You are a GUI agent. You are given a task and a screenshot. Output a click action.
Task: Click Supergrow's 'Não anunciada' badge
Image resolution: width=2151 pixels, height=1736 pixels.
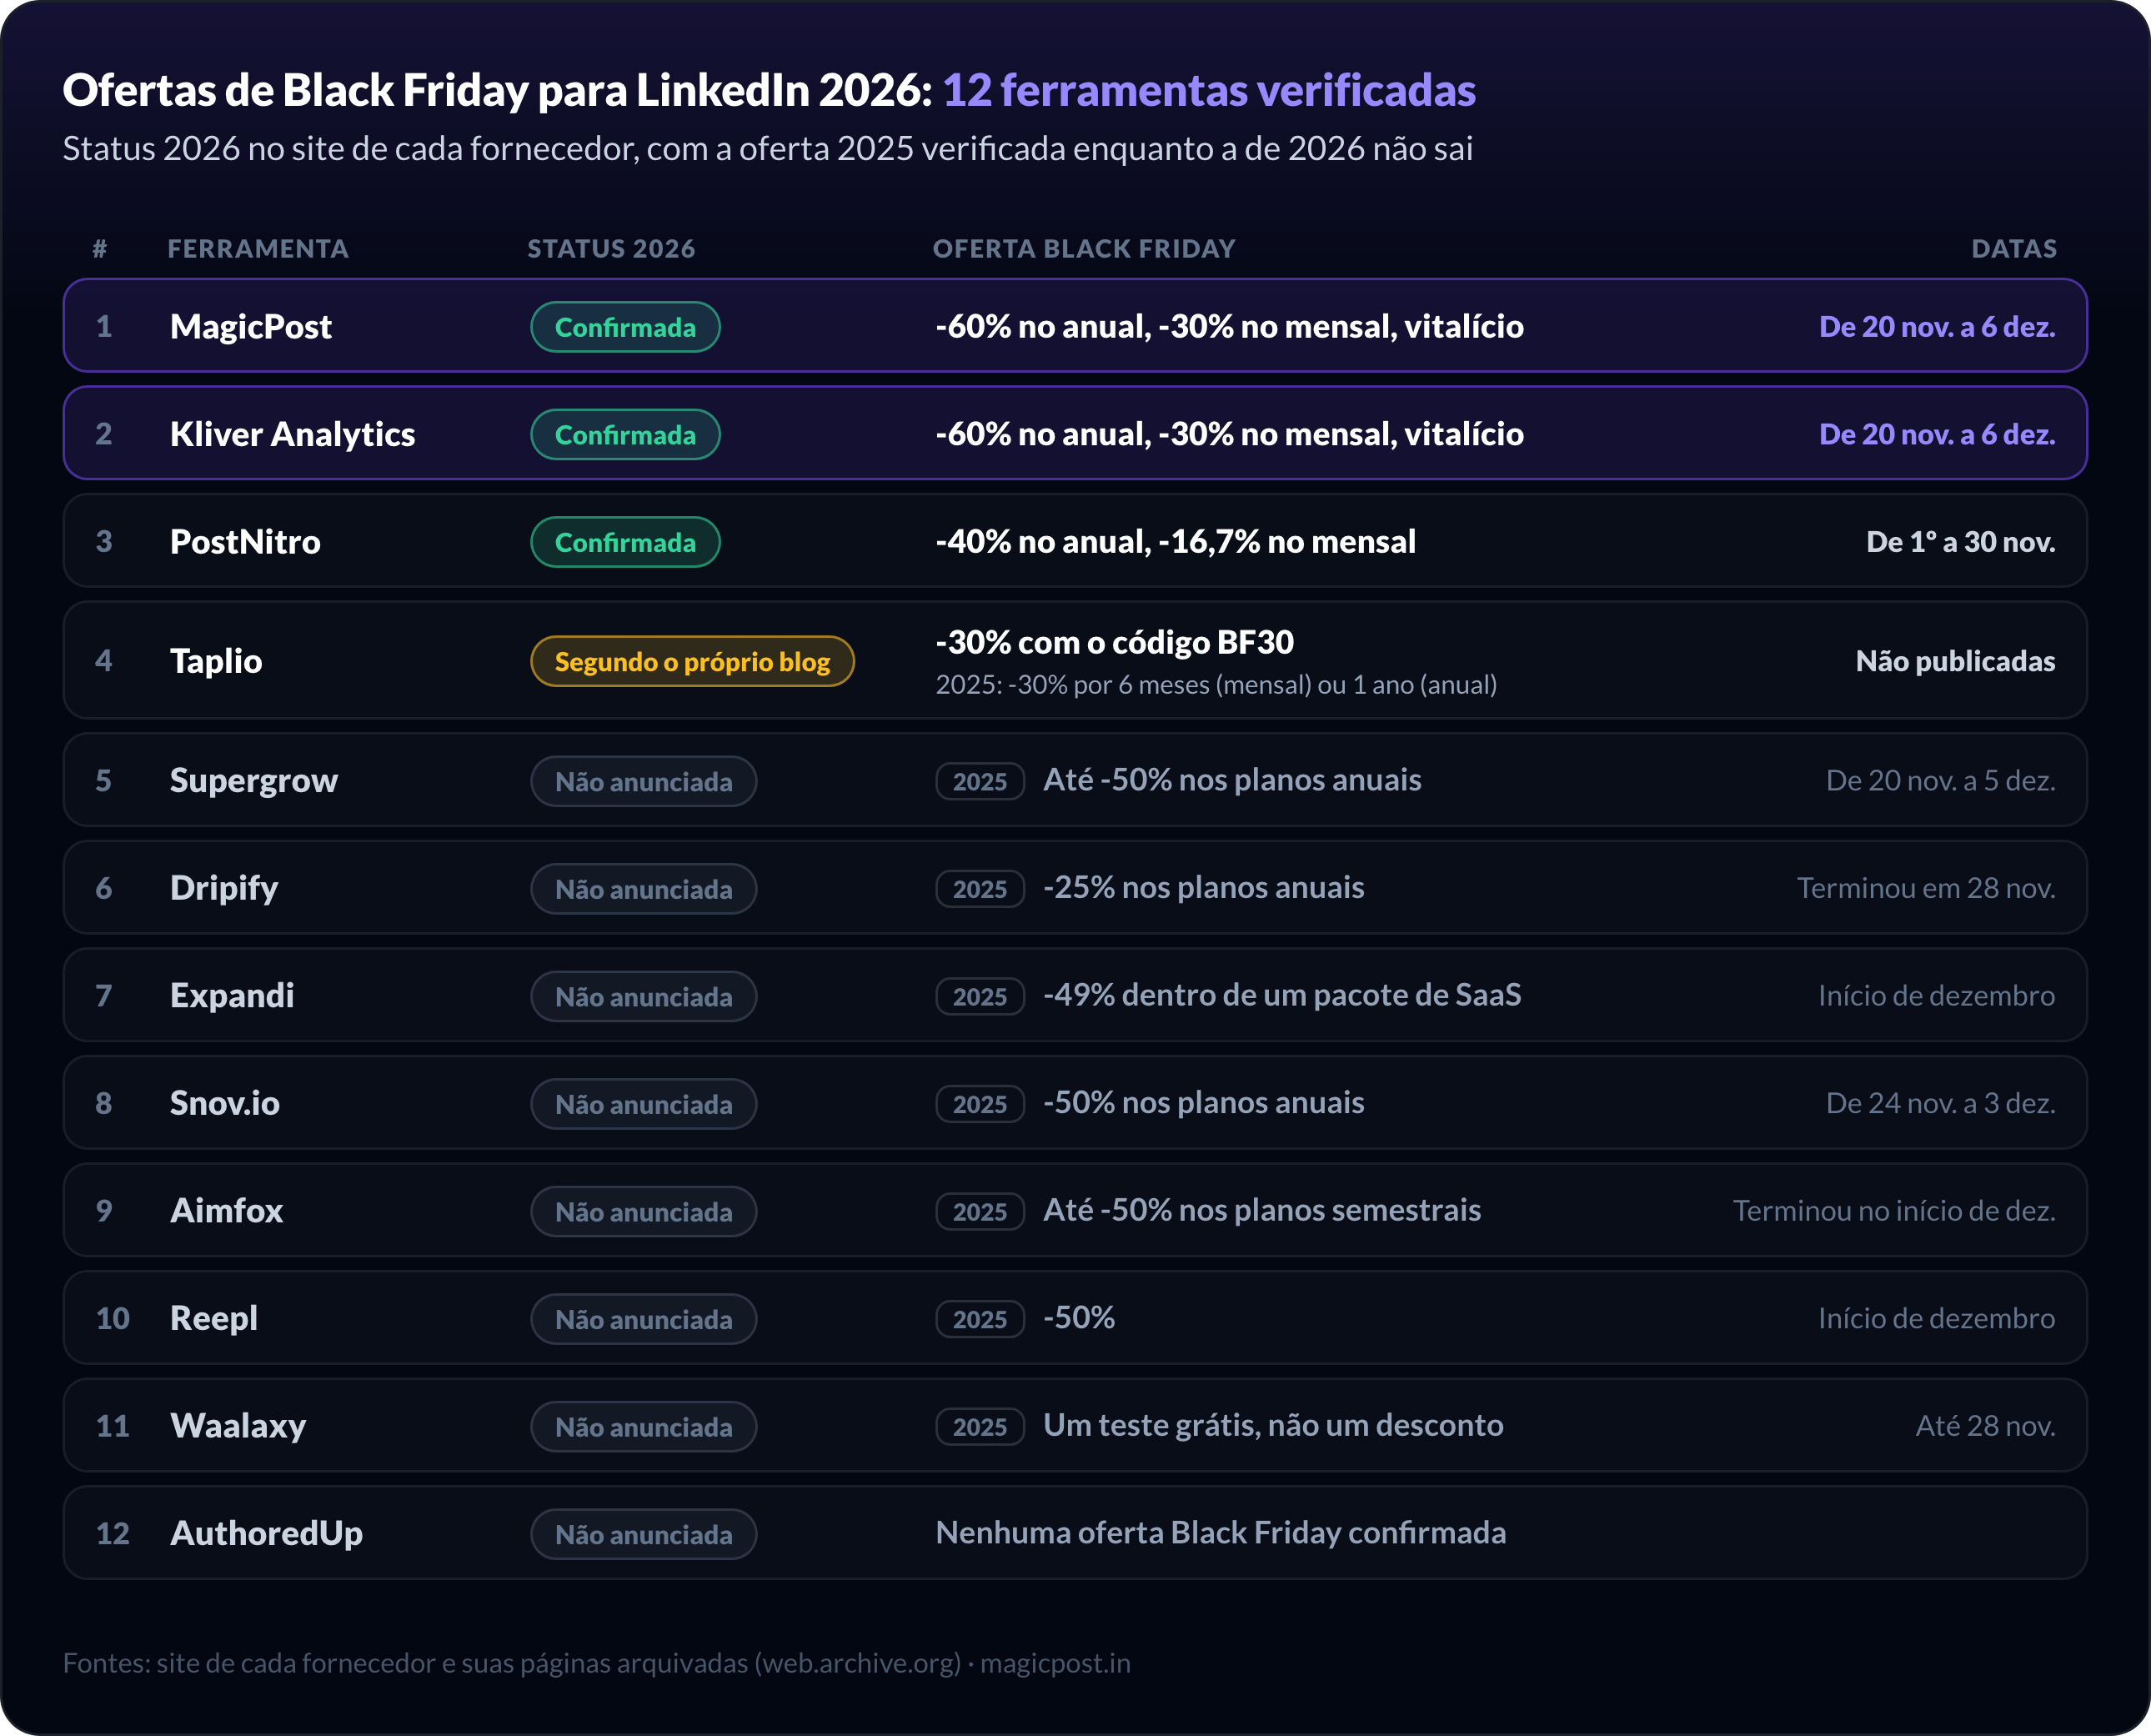[643, 781]
